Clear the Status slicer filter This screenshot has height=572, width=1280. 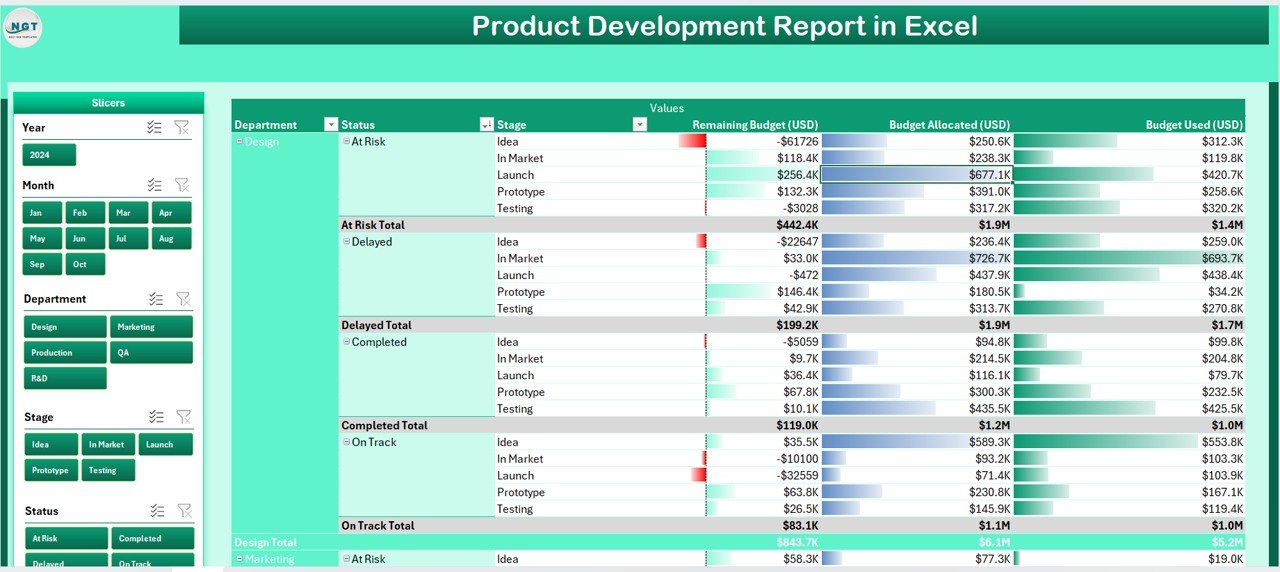tap(182, 511)
